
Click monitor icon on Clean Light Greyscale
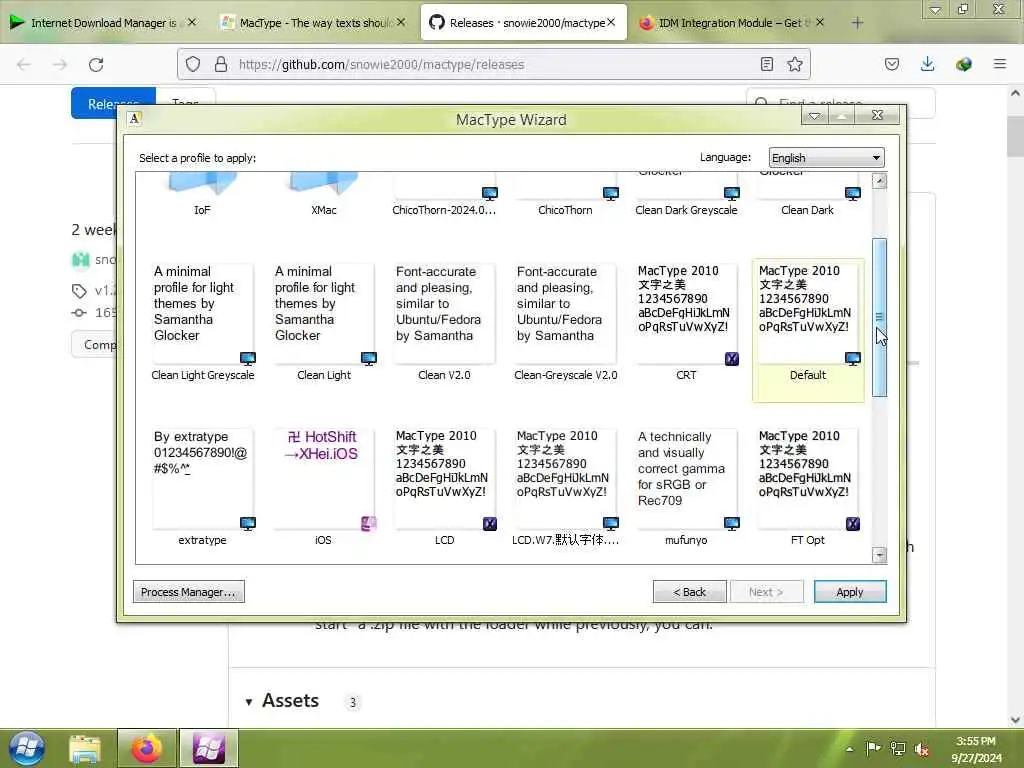[248, 359]
